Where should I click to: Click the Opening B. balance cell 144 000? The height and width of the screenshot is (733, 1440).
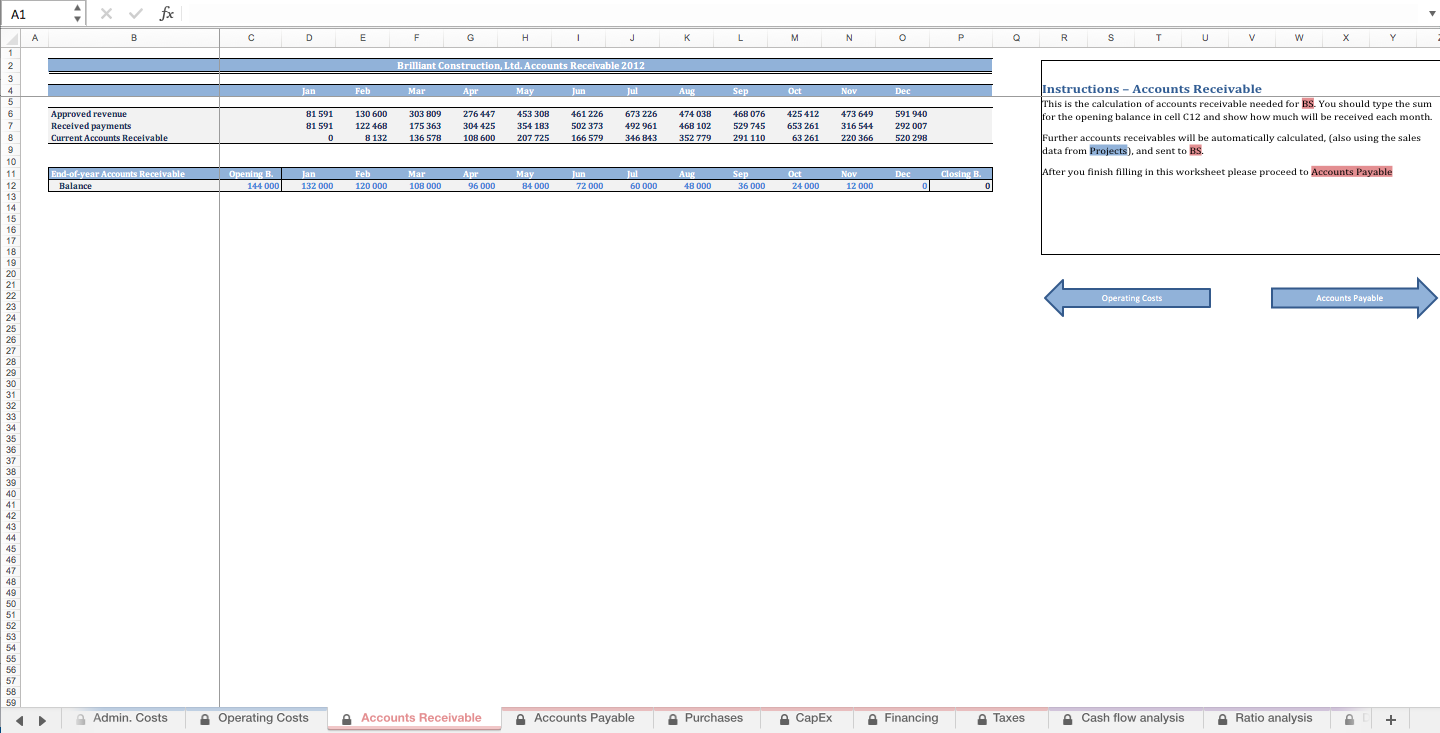[250, 186]
